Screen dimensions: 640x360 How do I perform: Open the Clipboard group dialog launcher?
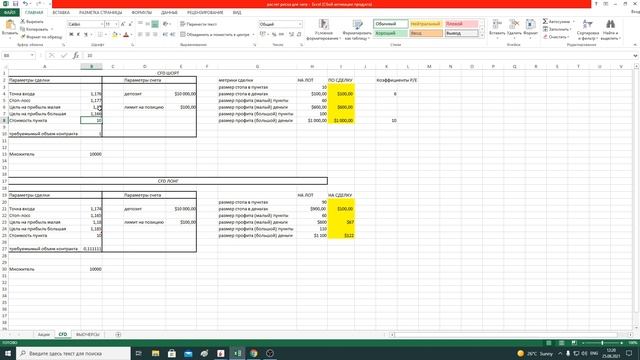(63, 45)
